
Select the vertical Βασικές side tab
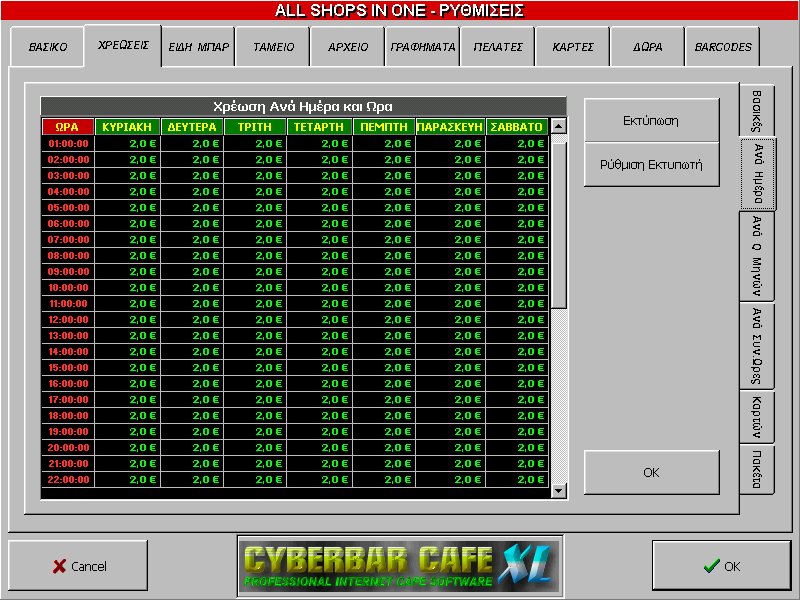click(x=757, y=111)
